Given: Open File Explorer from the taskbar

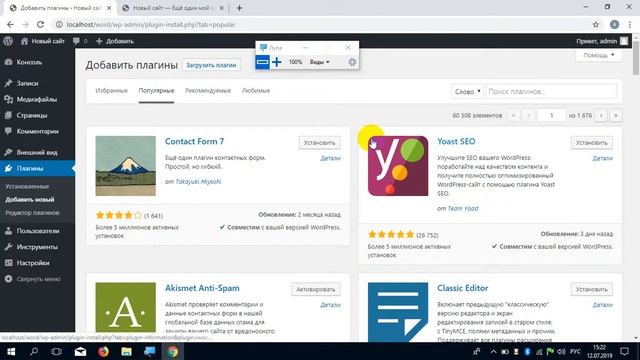Looking at the screenshot, I should pos(127,351).
